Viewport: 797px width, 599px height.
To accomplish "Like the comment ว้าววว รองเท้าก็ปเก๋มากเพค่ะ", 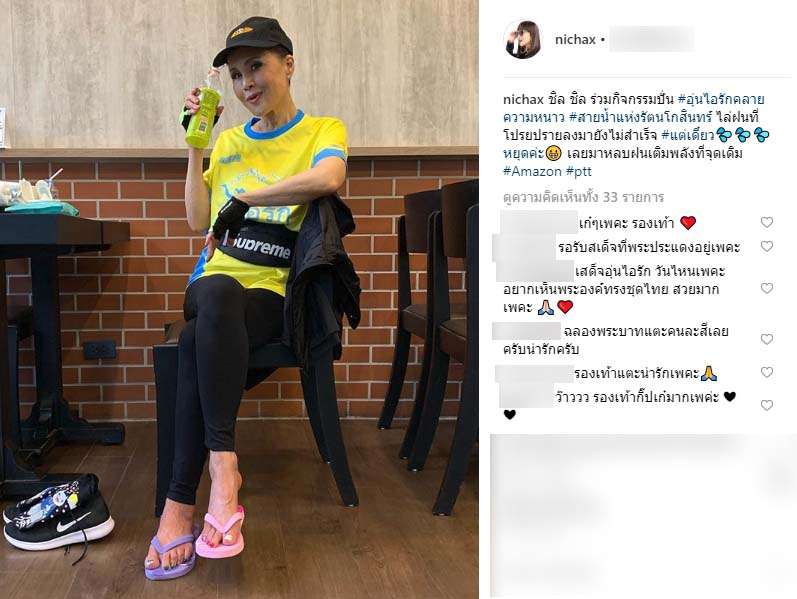I will pyautogui.click(x=767, y=405).
